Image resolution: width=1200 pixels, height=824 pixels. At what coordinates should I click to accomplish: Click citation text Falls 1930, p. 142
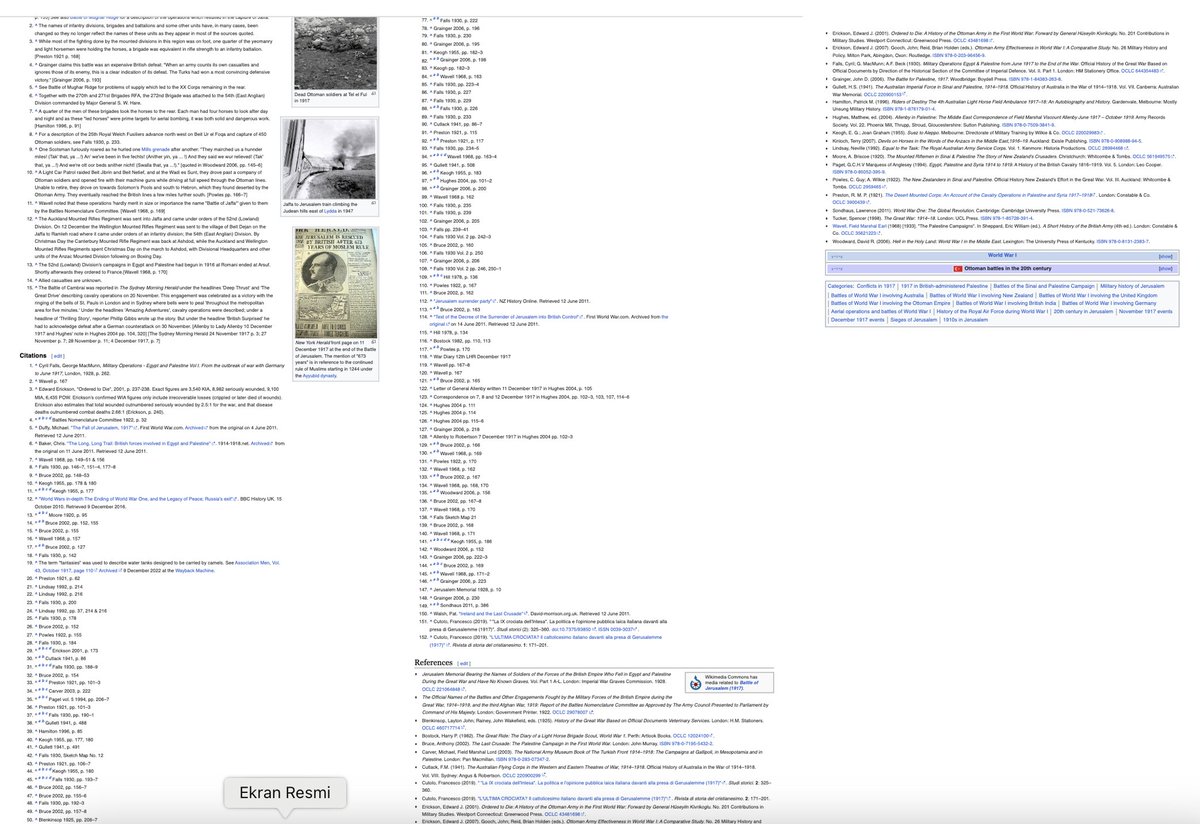[57, 555]
